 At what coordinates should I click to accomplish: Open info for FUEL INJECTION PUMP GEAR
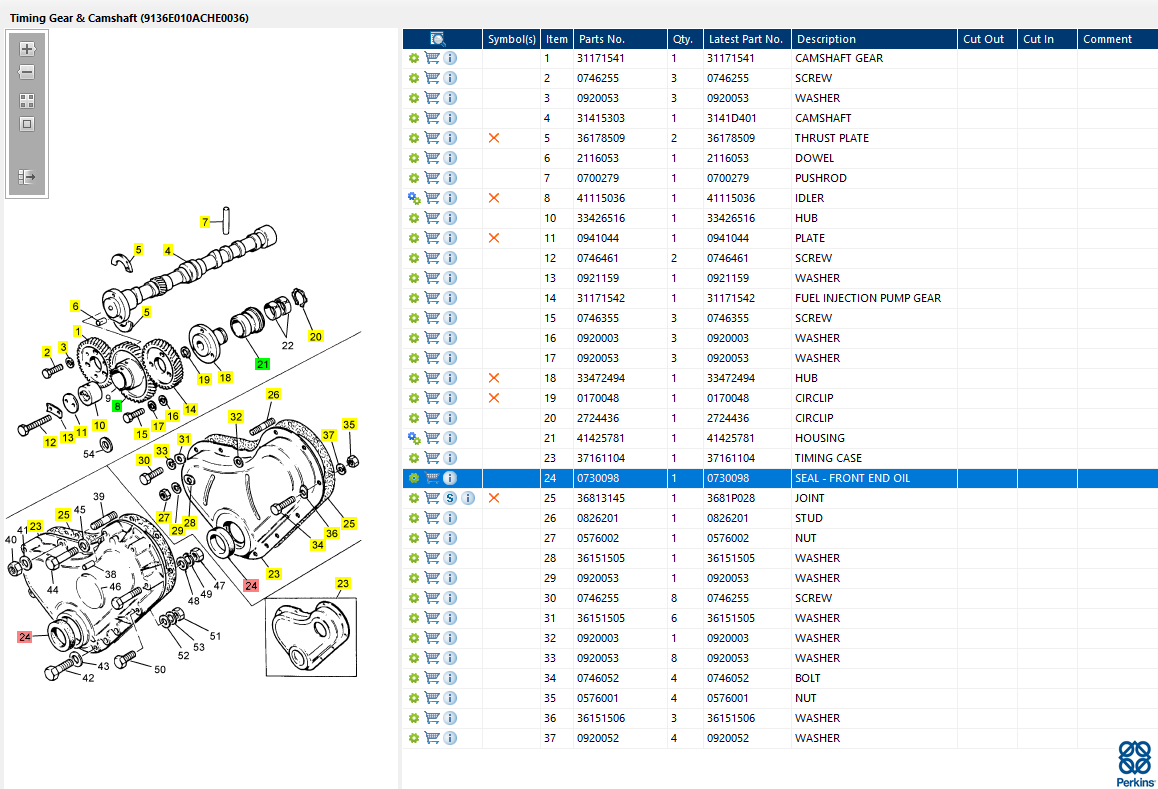tap(450, 298)
